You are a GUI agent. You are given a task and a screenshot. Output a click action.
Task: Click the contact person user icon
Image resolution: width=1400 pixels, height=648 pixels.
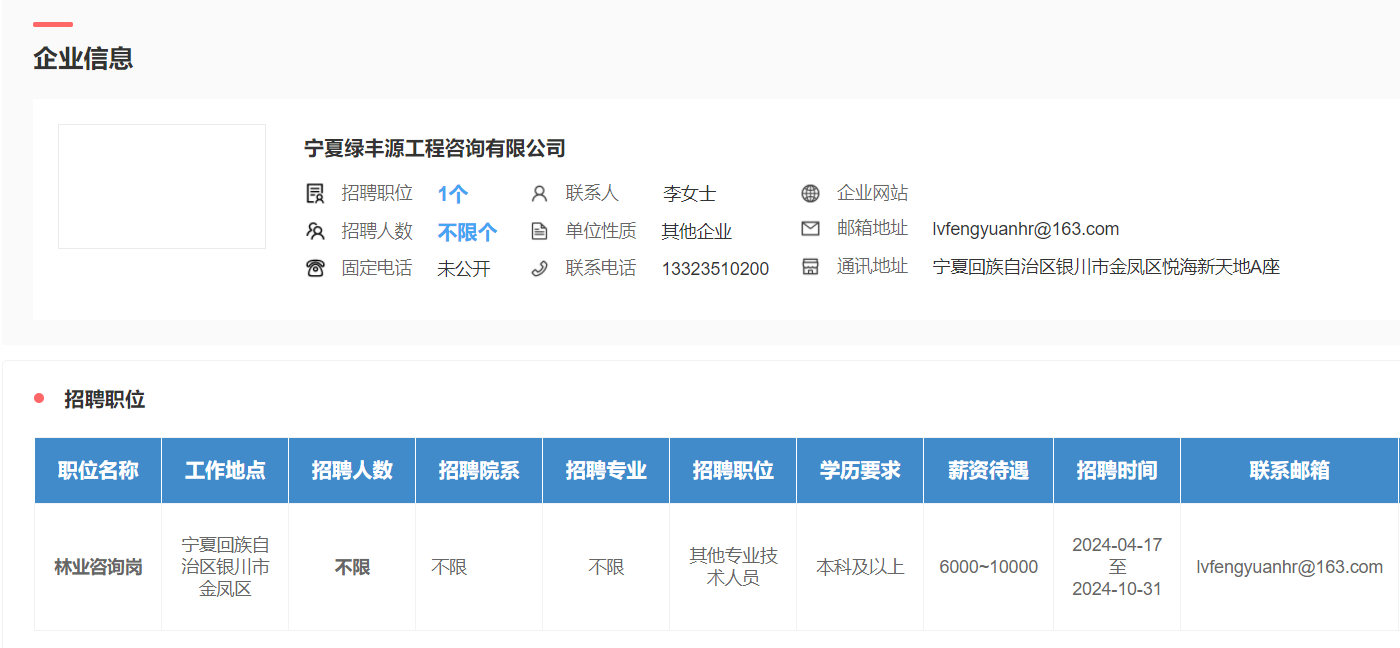point(539,193)
